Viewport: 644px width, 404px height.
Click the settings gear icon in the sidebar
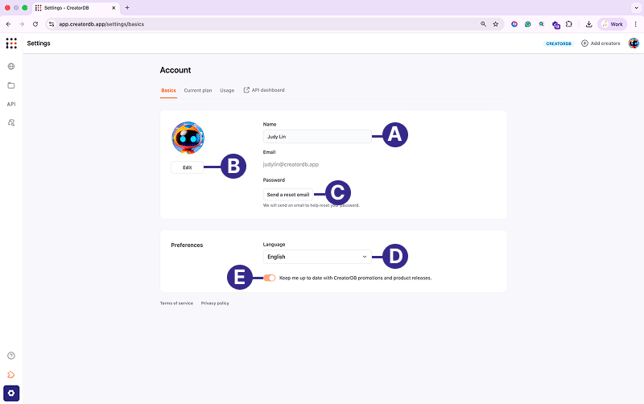point(11,393)
